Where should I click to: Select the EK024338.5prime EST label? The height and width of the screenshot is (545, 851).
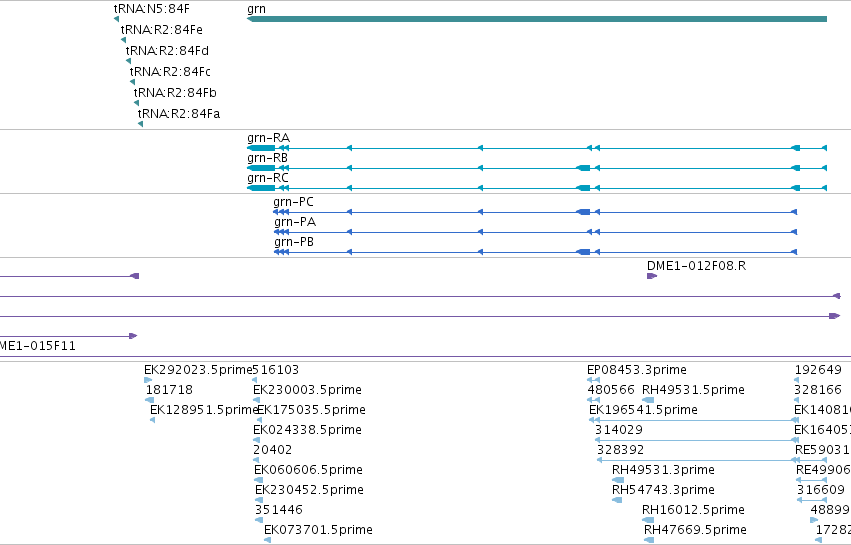(307, 430)
